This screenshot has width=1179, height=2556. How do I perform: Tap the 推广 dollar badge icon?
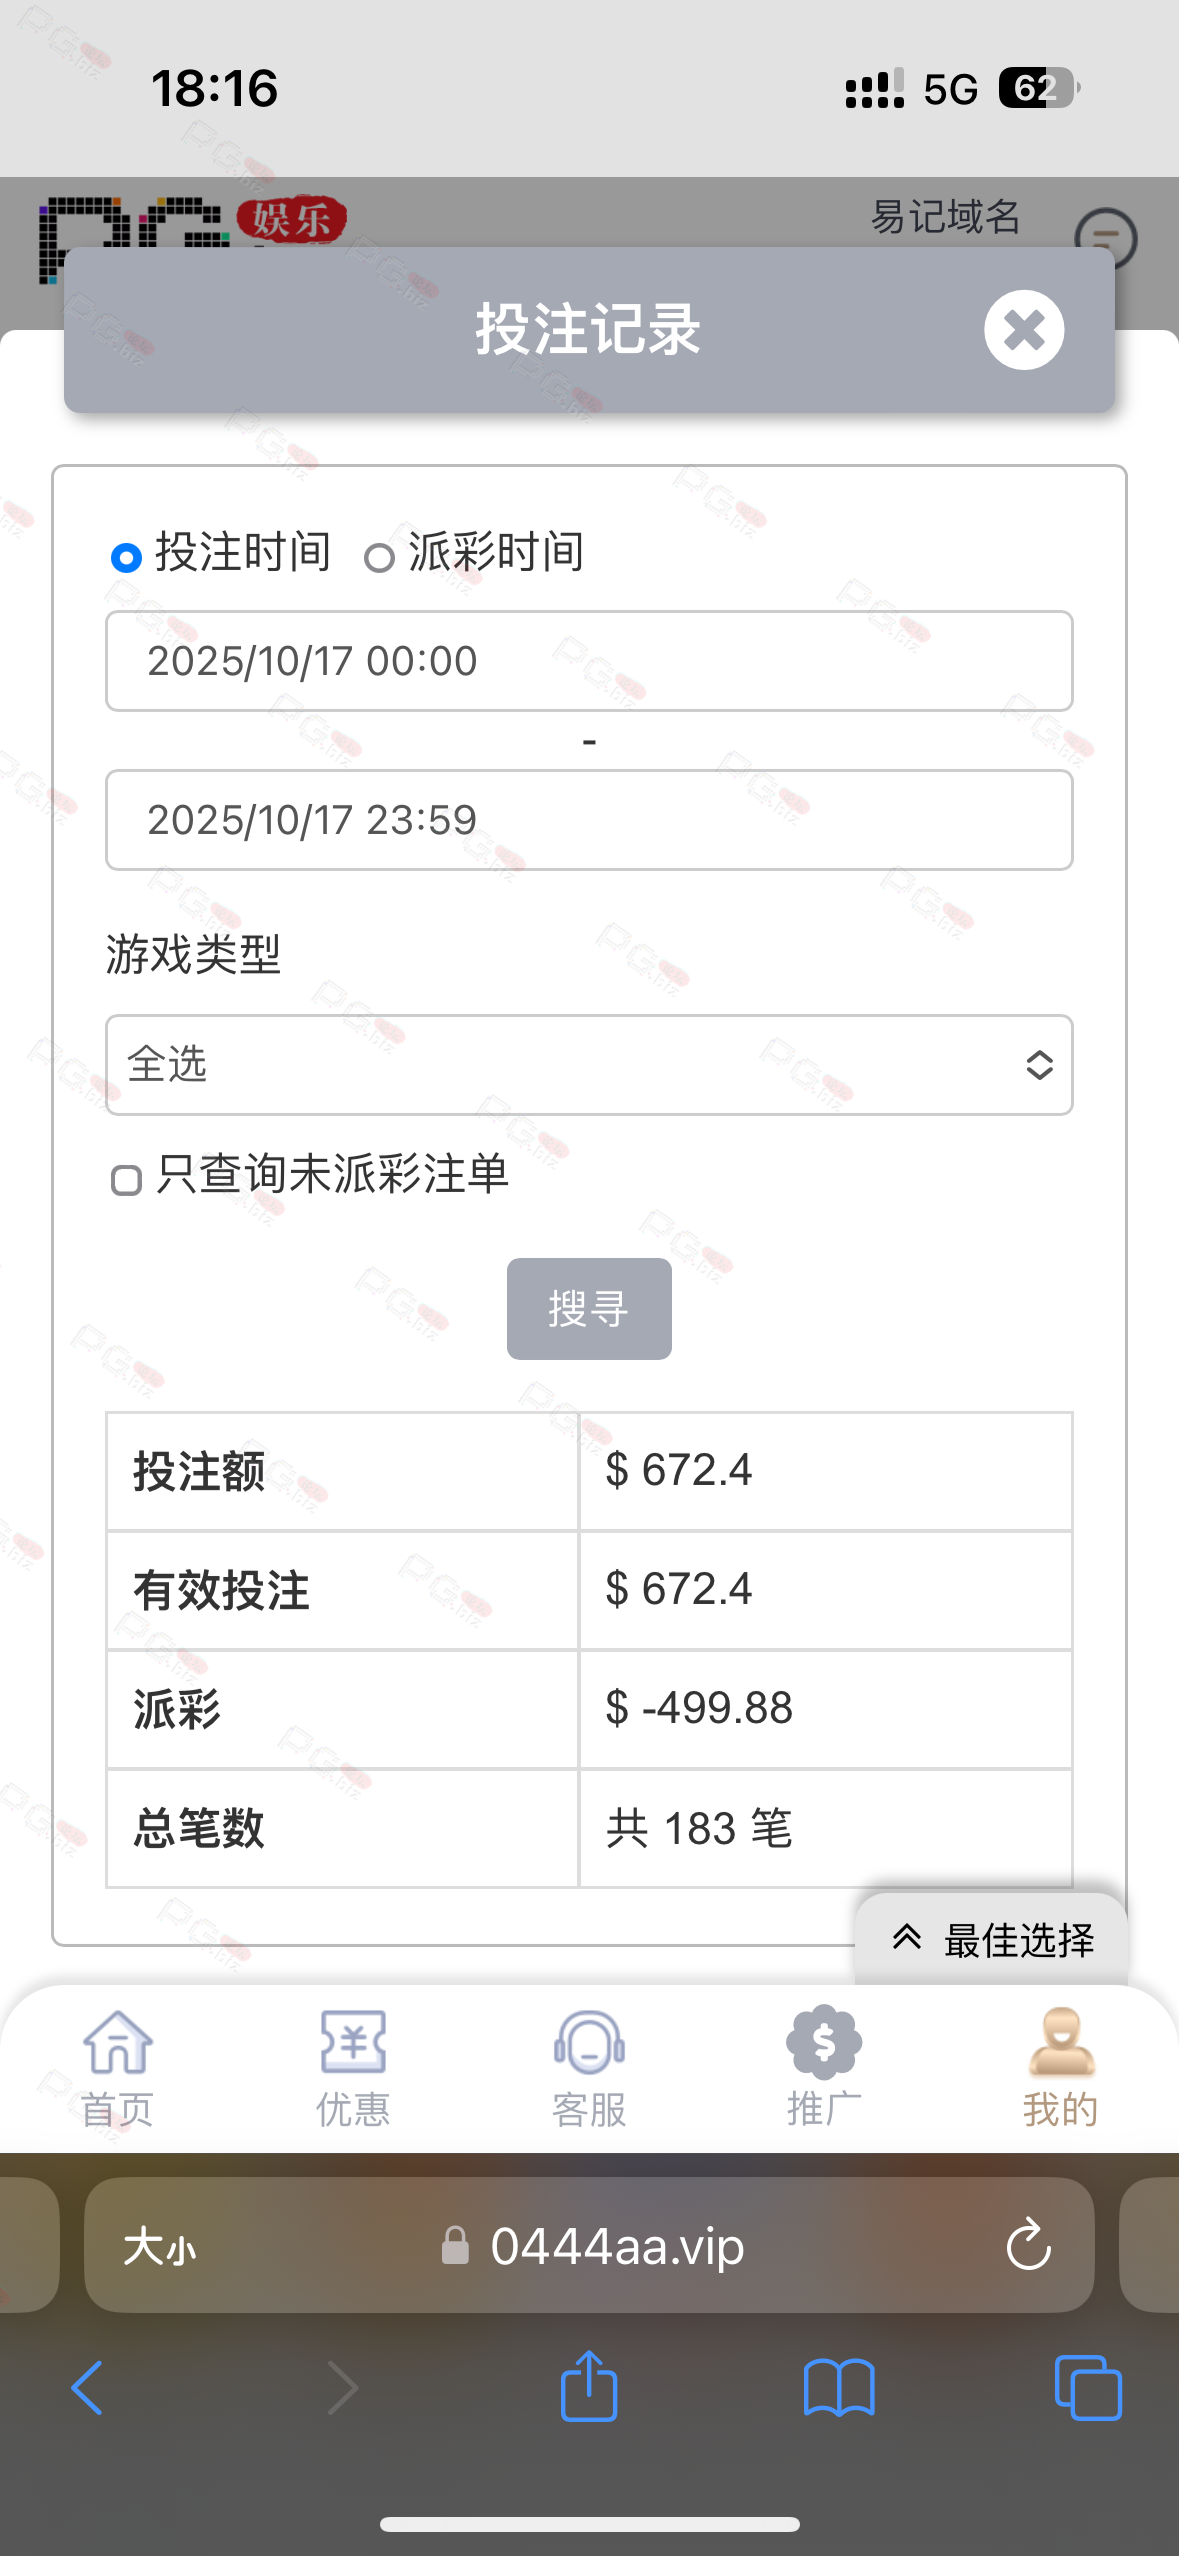824,2042
